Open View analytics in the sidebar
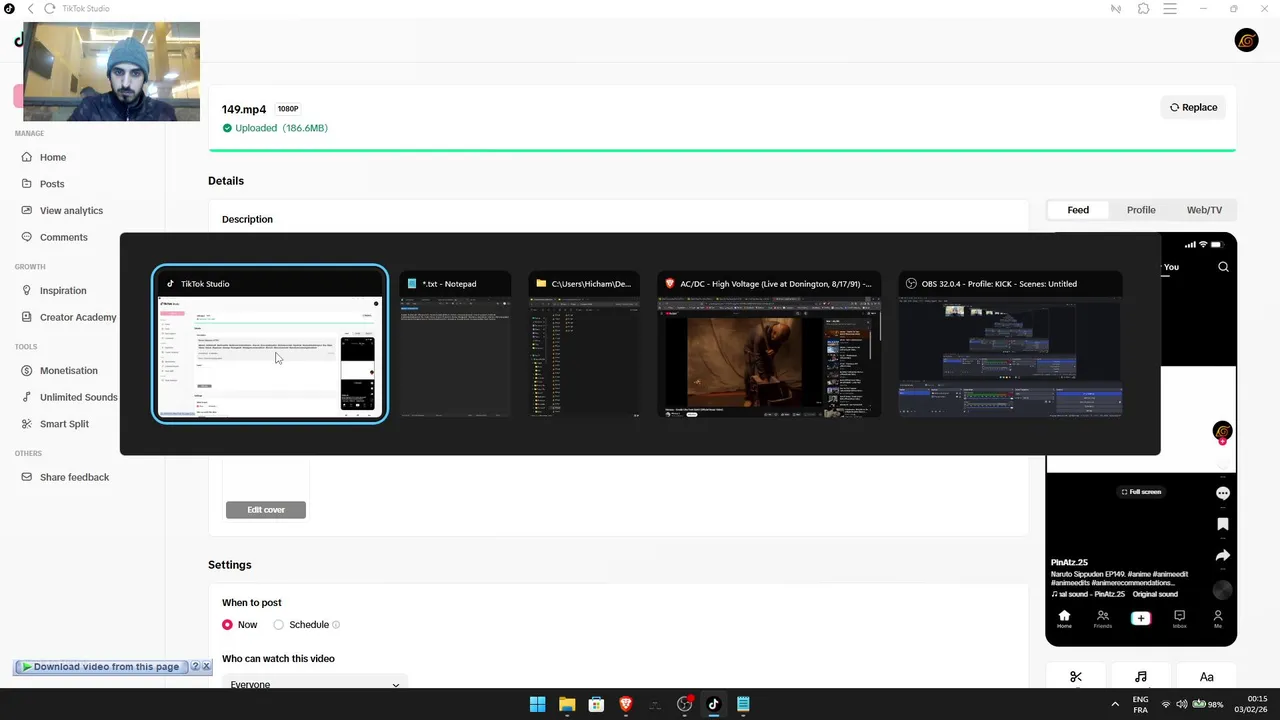 (x=71, y=211)
